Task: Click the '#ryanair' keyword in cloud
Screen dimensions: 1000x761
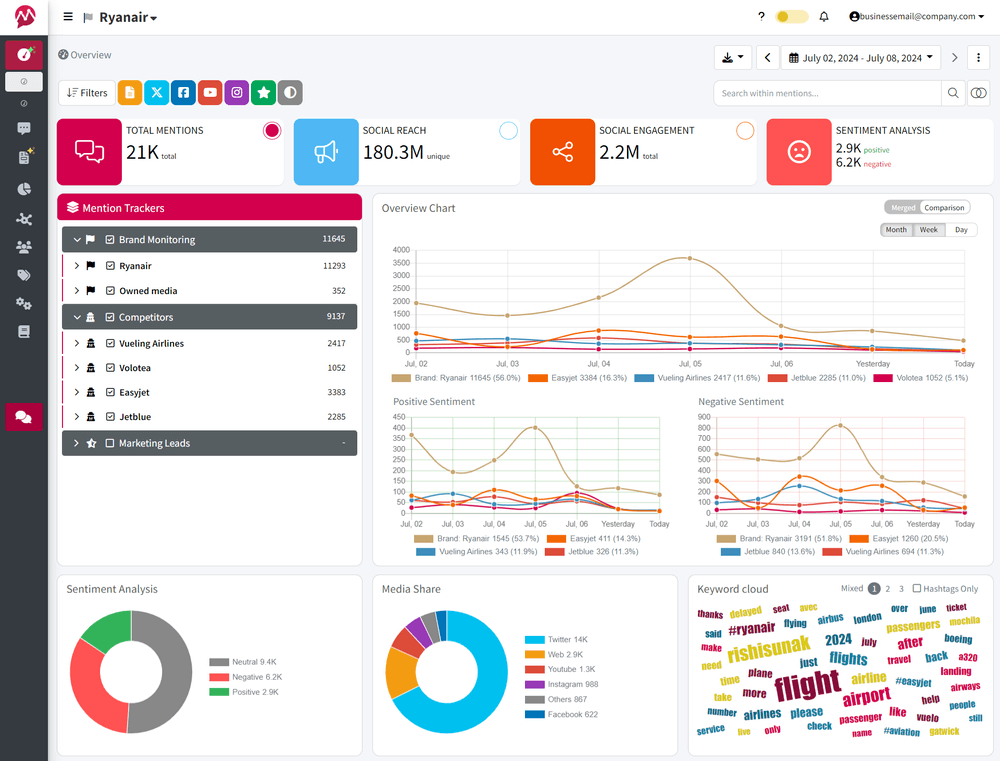Action: click(751, 629)
